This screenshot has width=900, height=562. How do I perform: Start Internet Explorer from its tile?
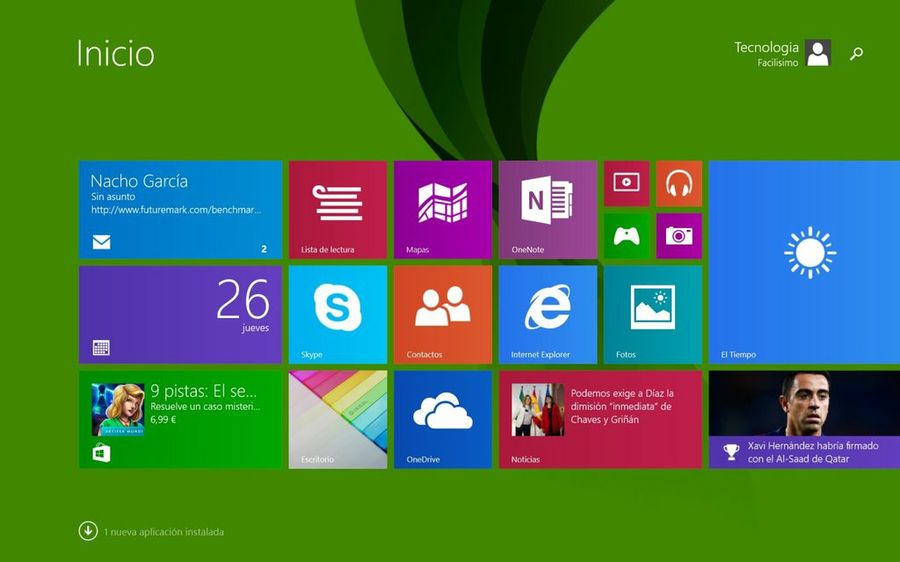tap(547, 314)
